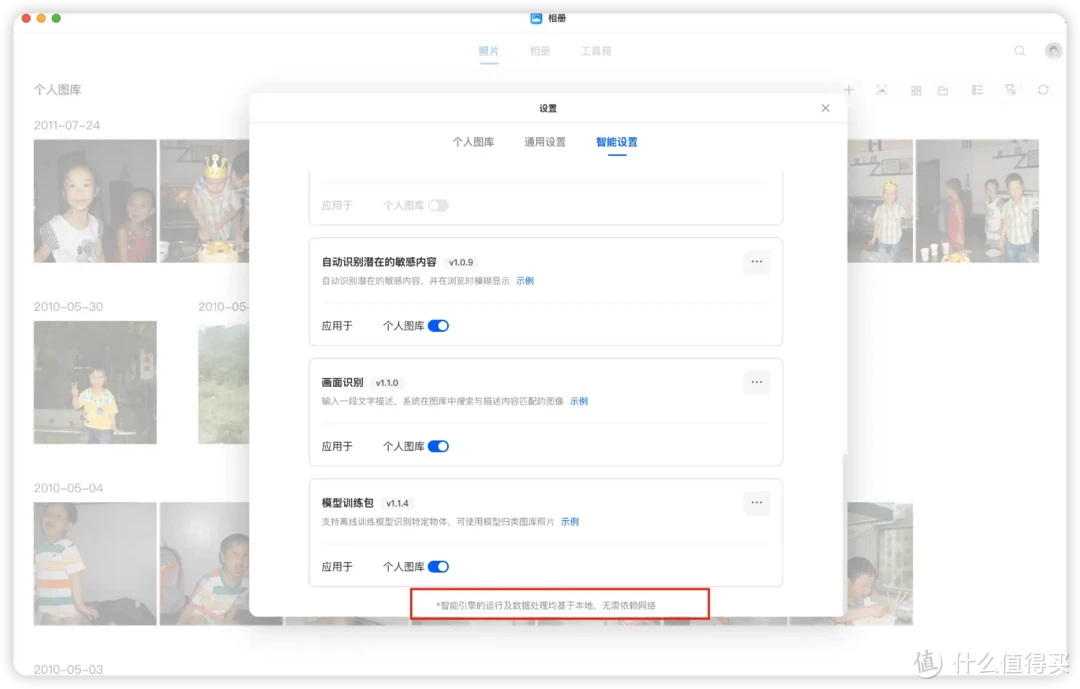This screenshot has height=689, width=1080.
Task: Disable 个人图库 toggle under 画面识别
Action: tap(438, 446)
